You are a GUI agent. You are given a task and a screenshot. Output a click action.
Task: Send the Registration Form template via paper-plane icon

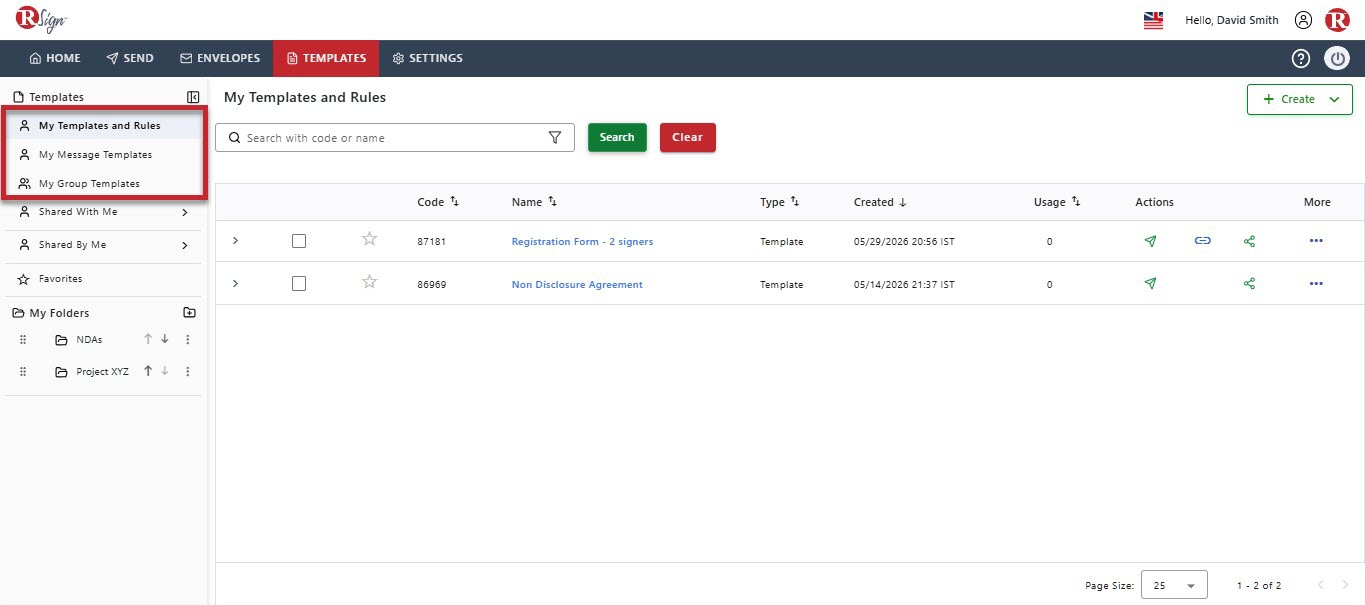[1150, 241]
